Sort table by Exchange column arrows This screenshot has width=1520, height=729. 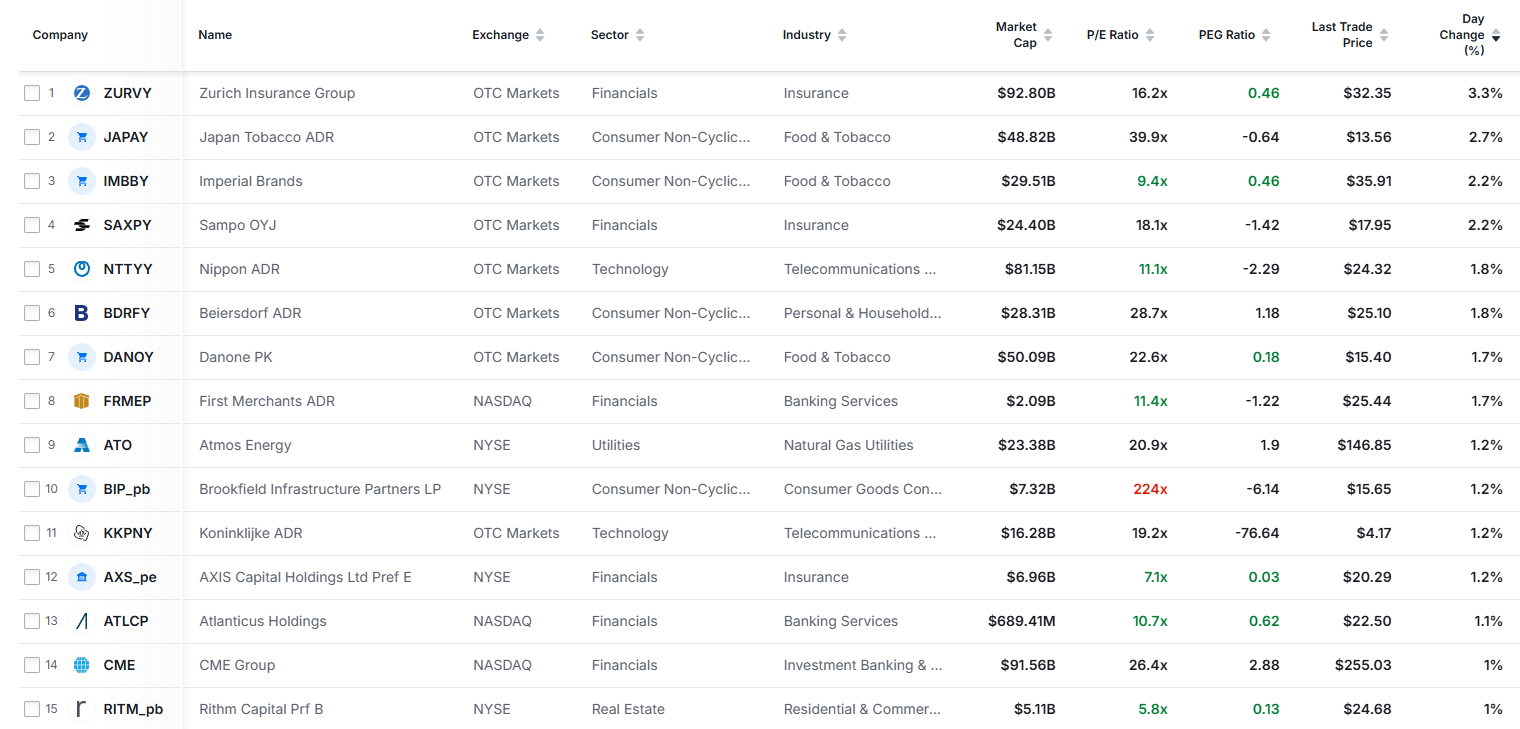pos(540,35)
